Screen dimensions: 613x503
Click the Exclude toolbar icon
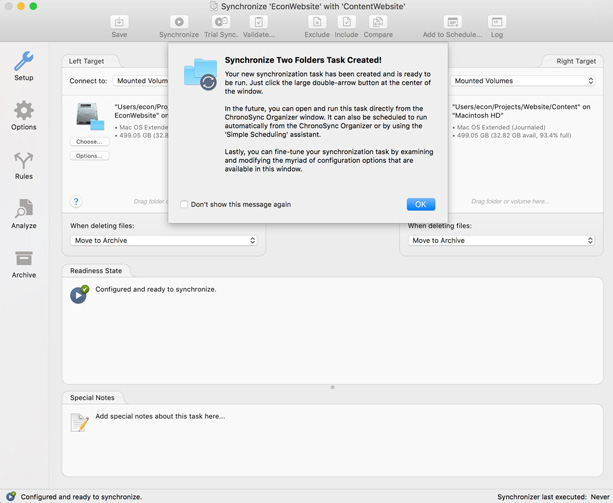click(x=317, y=22)
